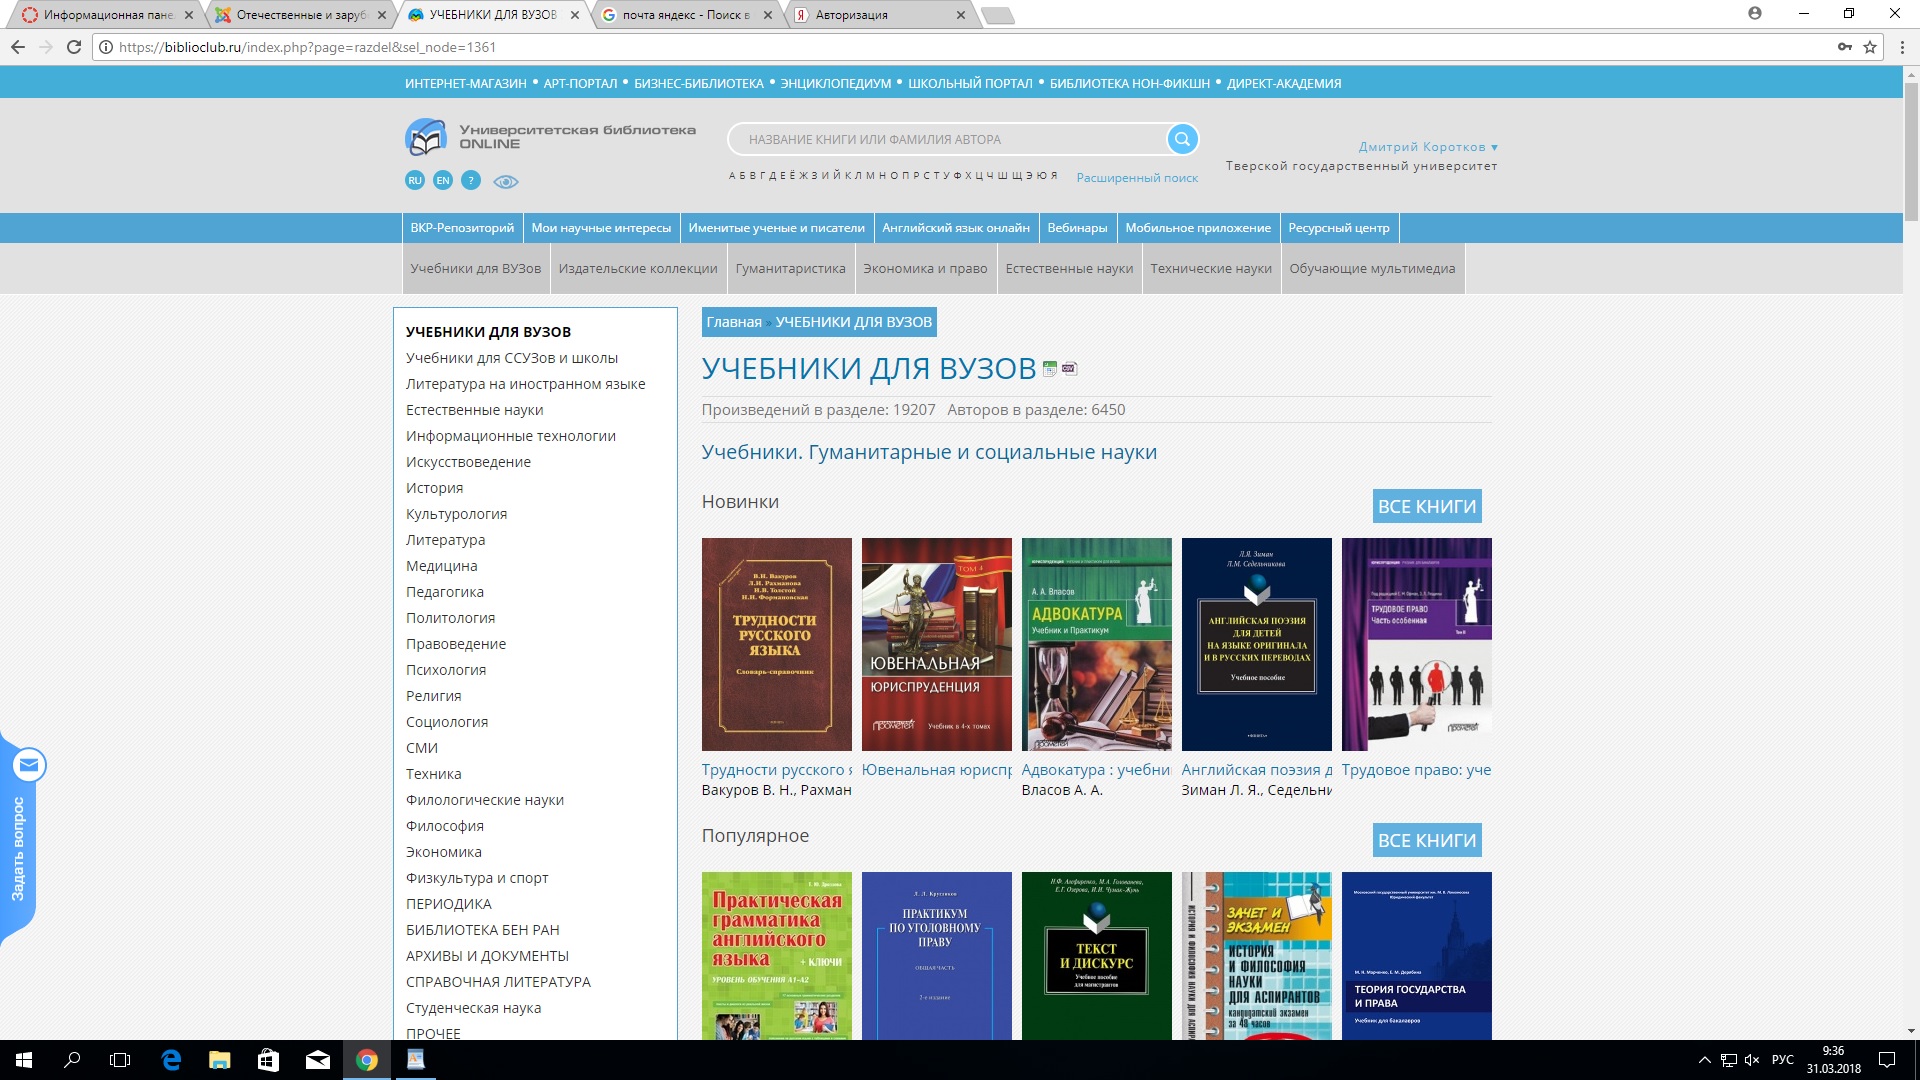Viewport: 1920px width, 1080px height.
Task: Click Расширенный поиск link
Action: click(1137, 178)
